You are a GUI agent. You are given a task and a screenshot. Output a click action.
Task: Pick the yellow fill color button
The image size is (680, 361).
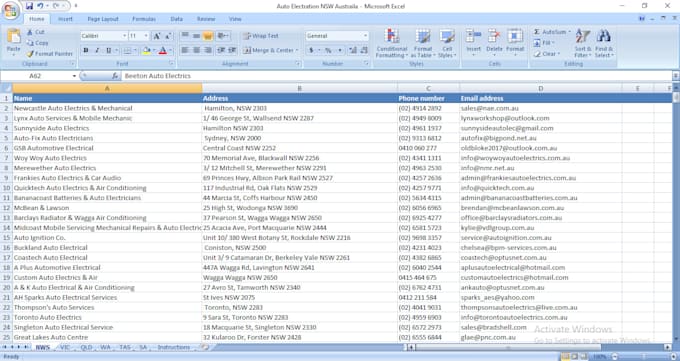(146, 51)
